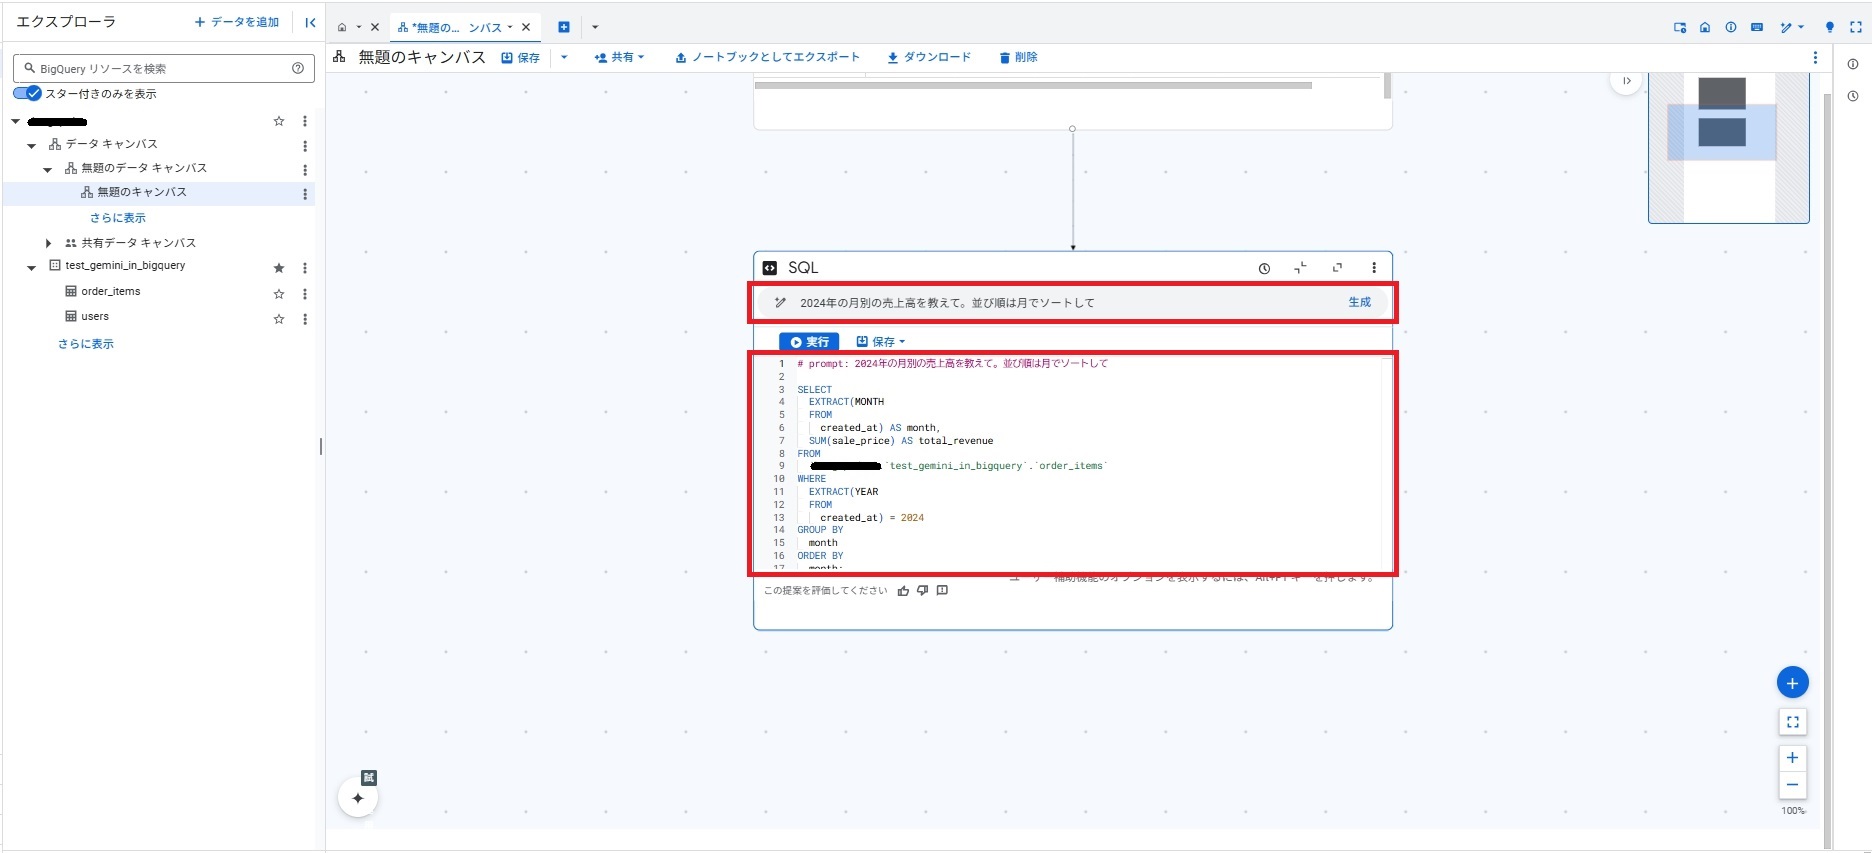This screenshot has height=853, width=1872.
Task: Expand the 共有データ キャンバス tree node
Action: point(48,243)
